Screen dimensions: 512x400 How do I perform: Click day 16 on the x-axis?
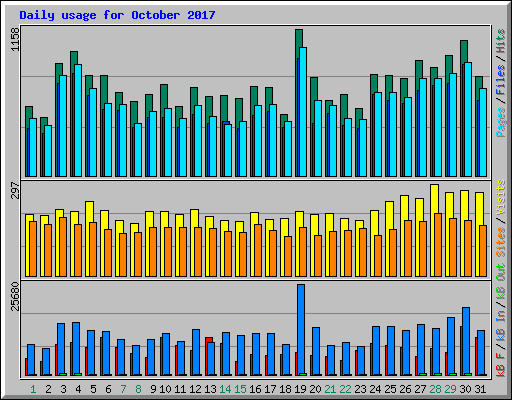coord(255,389)
